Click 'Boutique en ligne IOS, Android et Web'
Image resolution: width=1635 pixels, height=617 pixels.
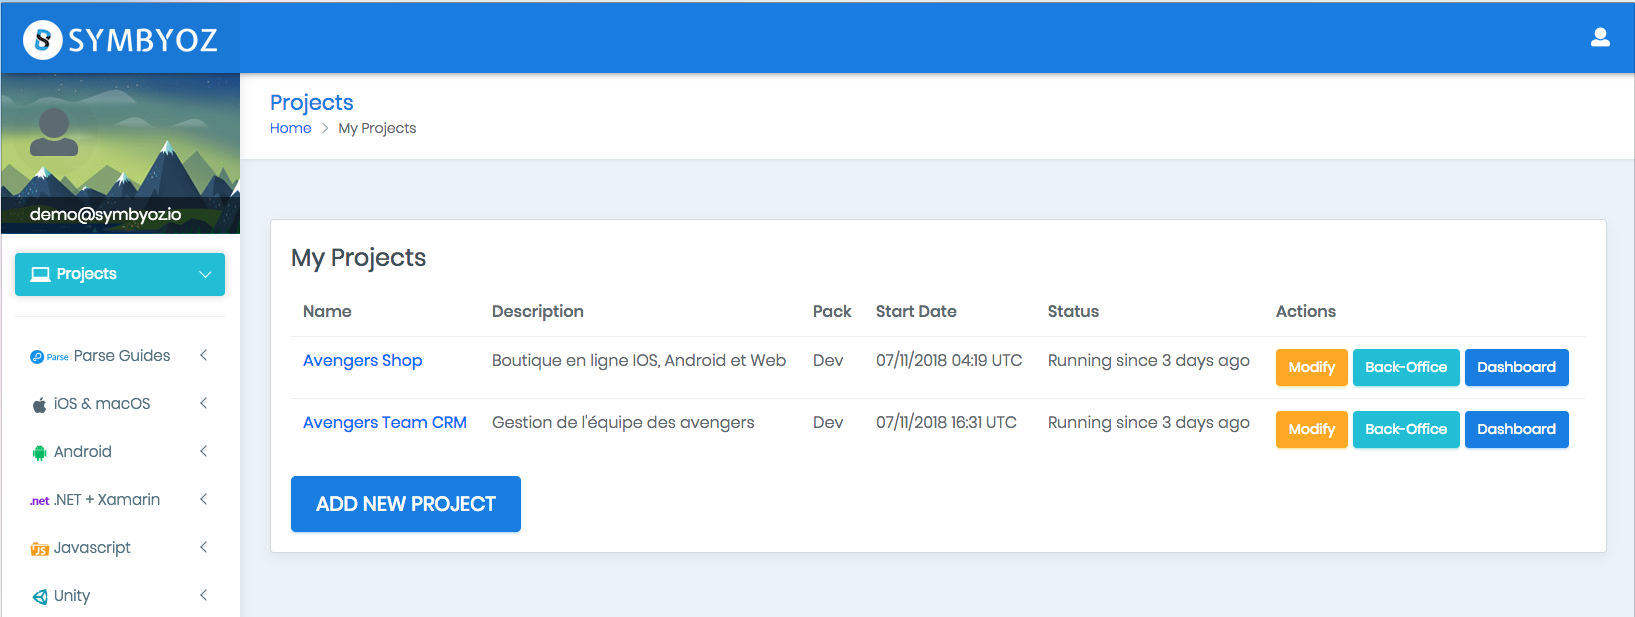[639, 360]
